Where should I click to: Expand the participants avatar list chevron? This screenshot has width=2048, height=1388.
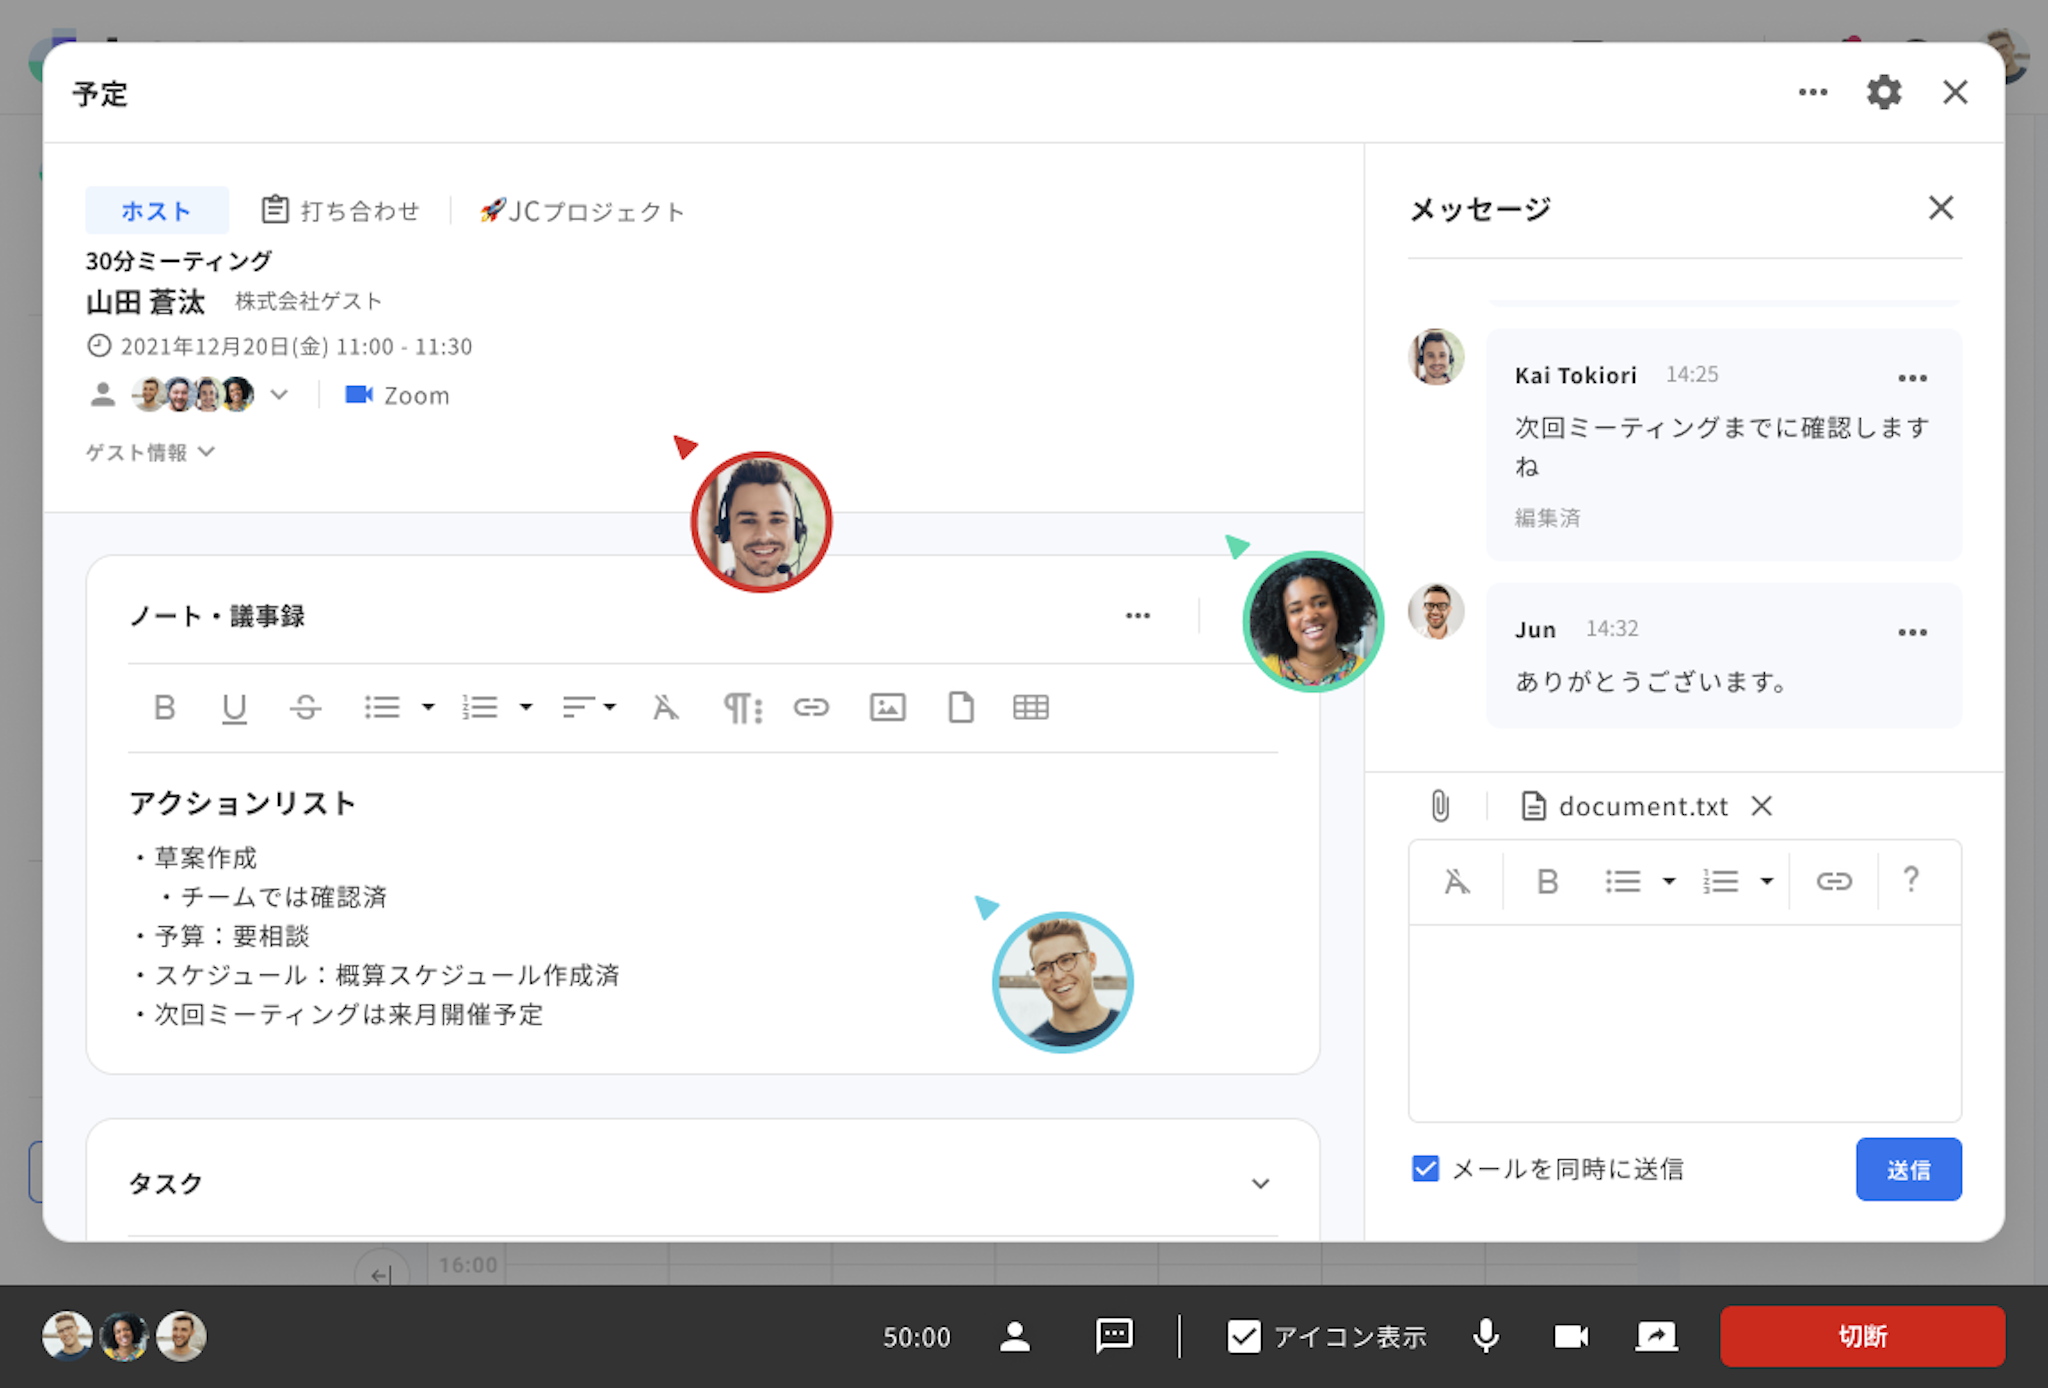(279, 395)
